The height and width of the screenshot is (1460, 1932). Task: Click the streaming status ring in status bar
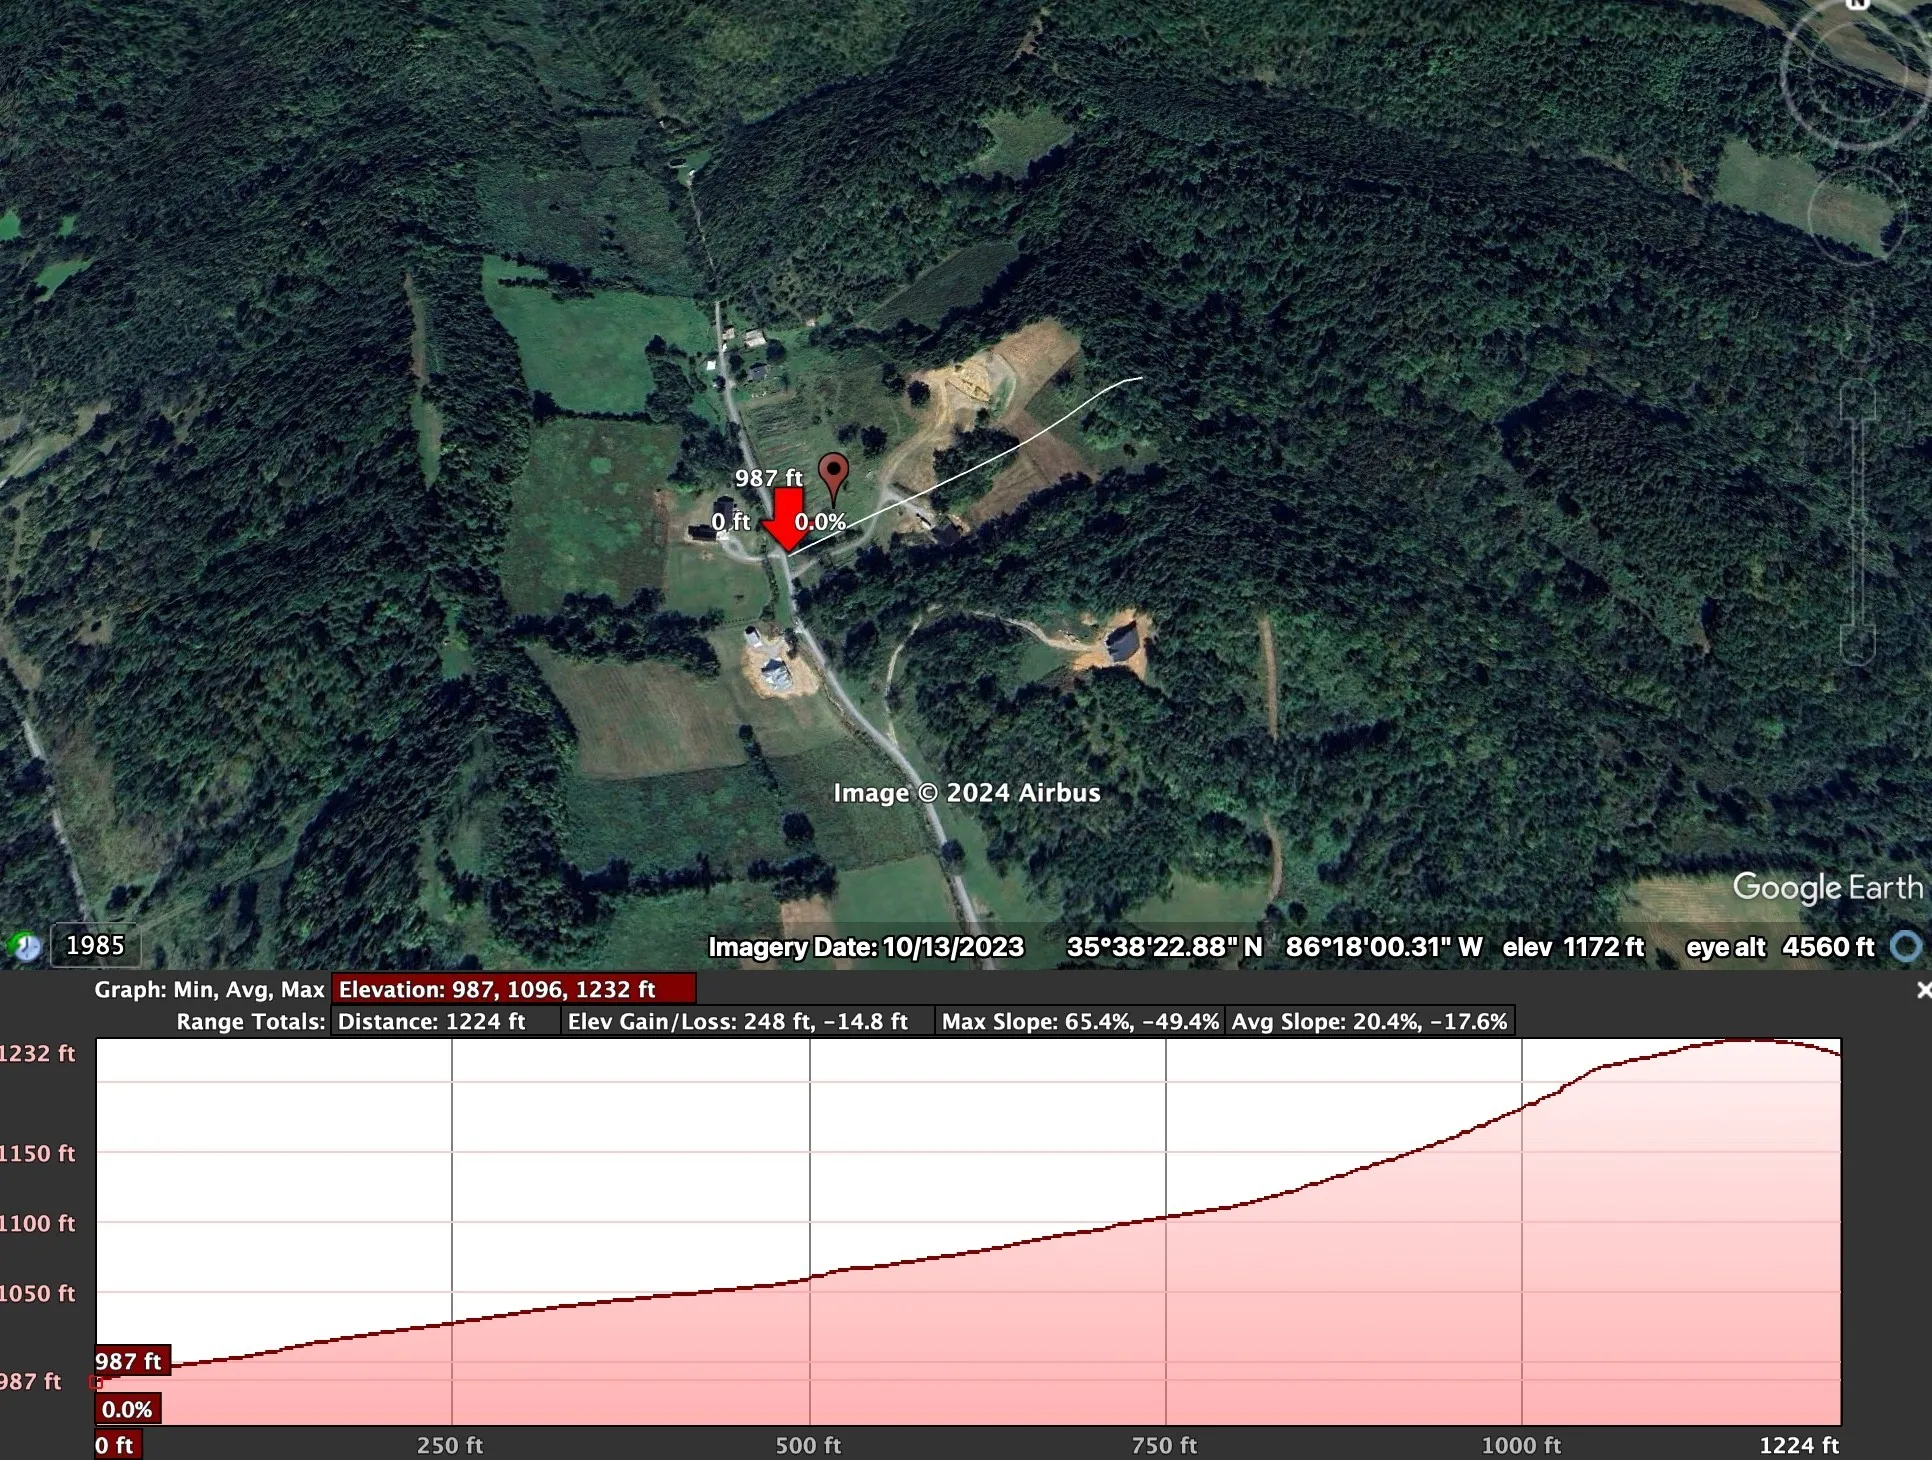[1906, 946]
